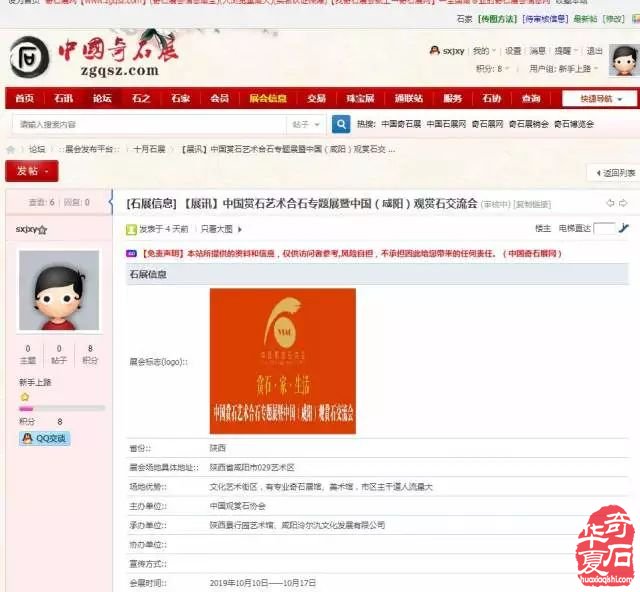This screenshot has height=592, width=640.
Task: Open 交易 in the navigation bar
Action: click(x=316, y=98)
